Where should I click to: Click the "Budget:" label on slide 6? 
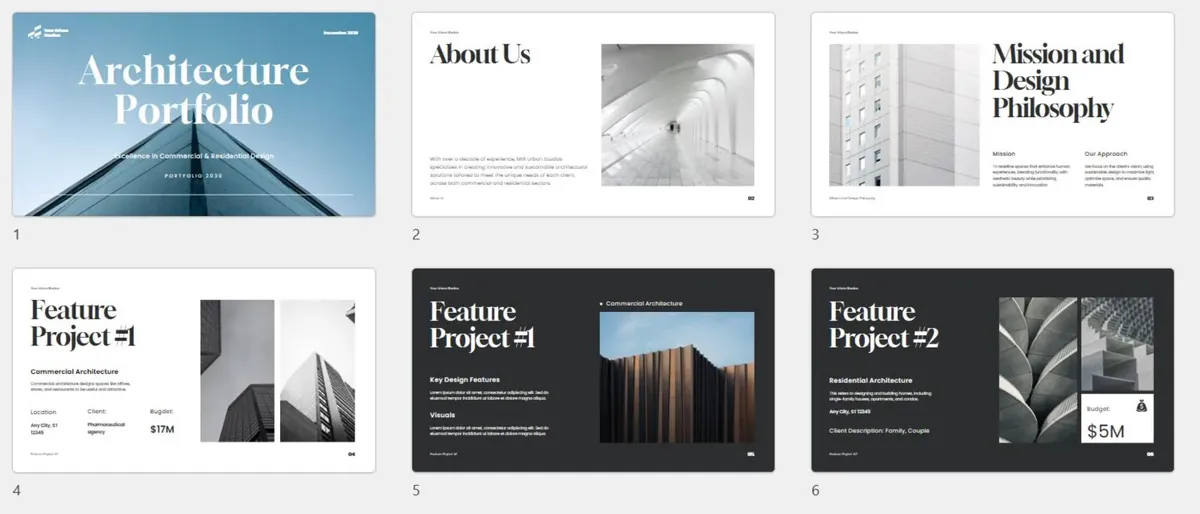pyautogui.click(x=1099, y=408)
